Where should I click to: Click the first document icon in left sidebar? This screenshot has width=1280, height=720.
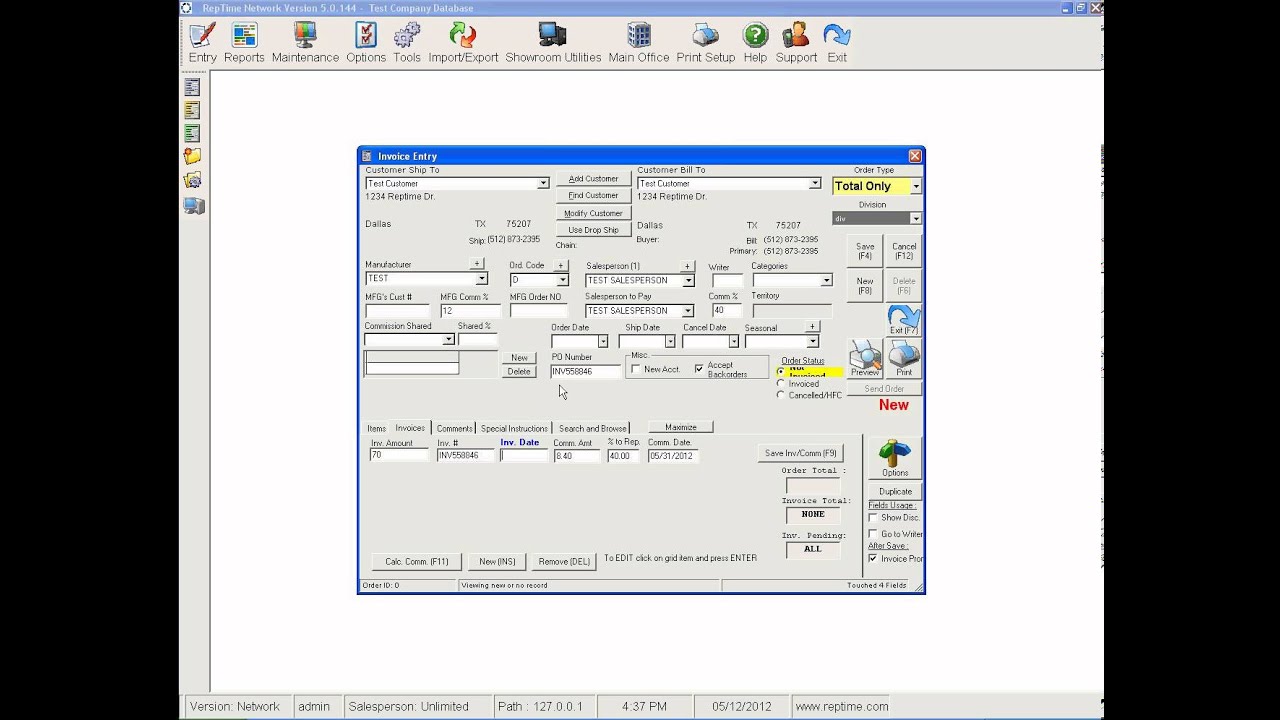192,87
